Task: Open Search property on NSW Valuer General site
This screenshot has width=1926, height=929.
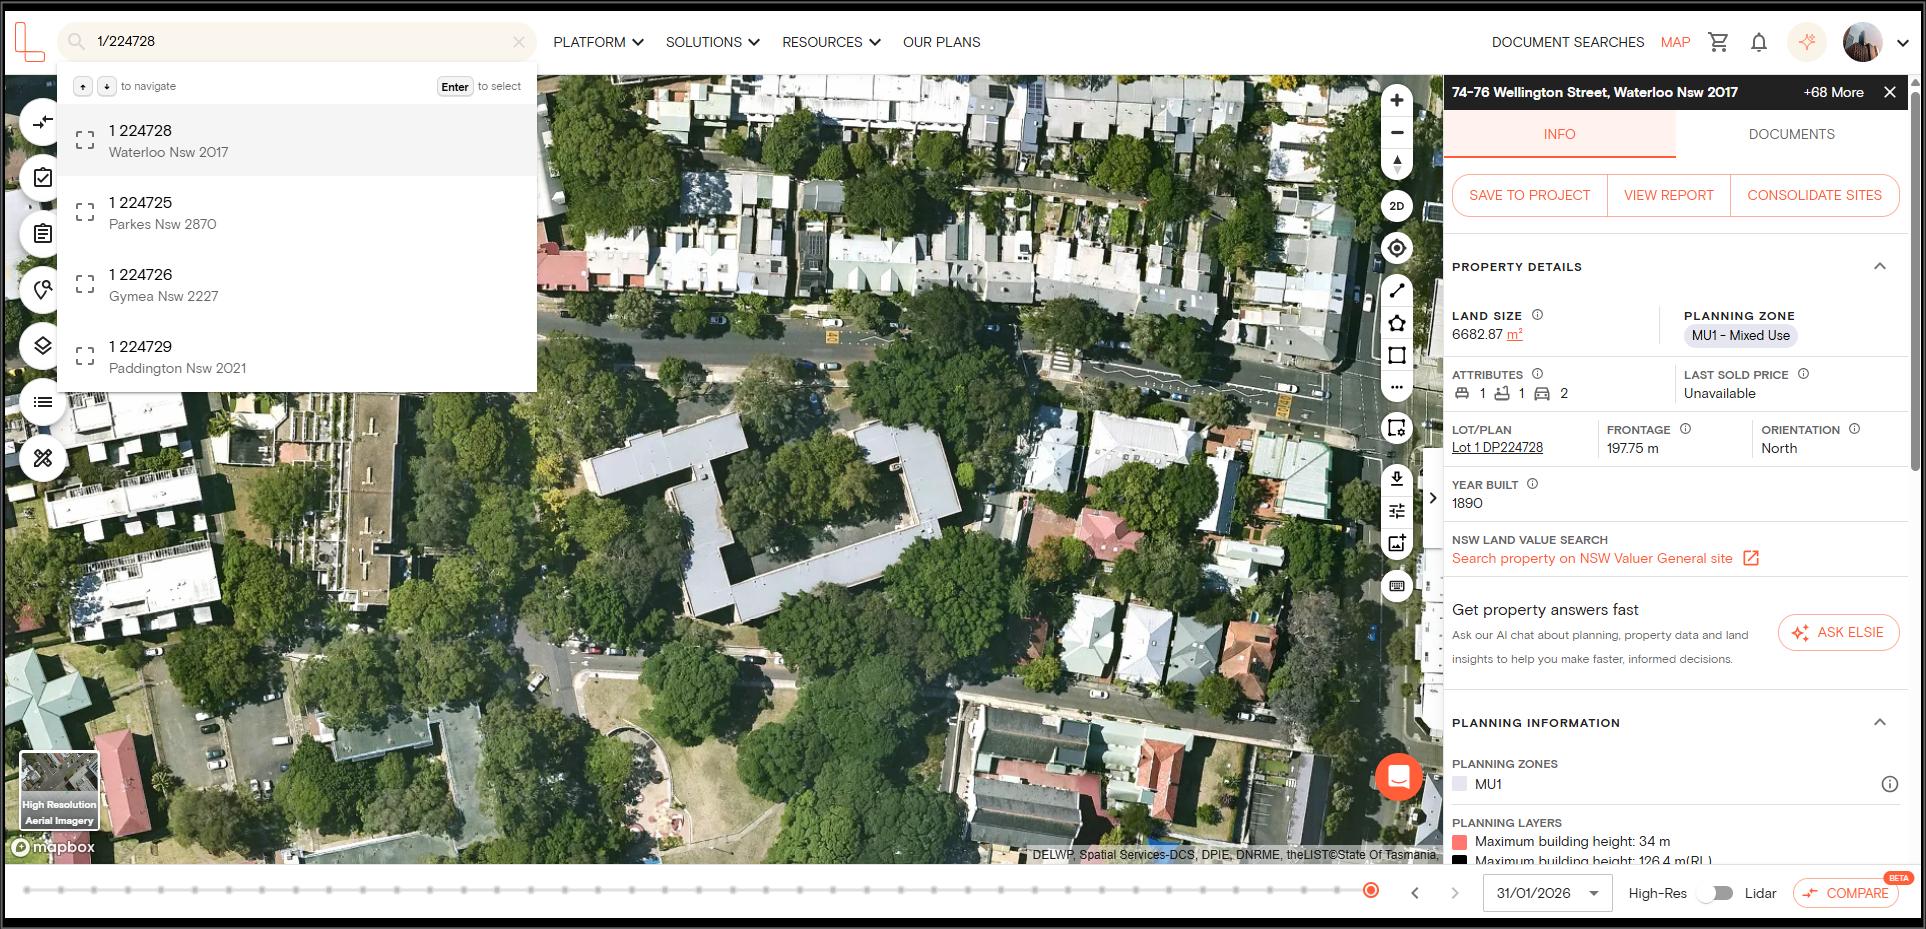Action: tap(1605, 558)
